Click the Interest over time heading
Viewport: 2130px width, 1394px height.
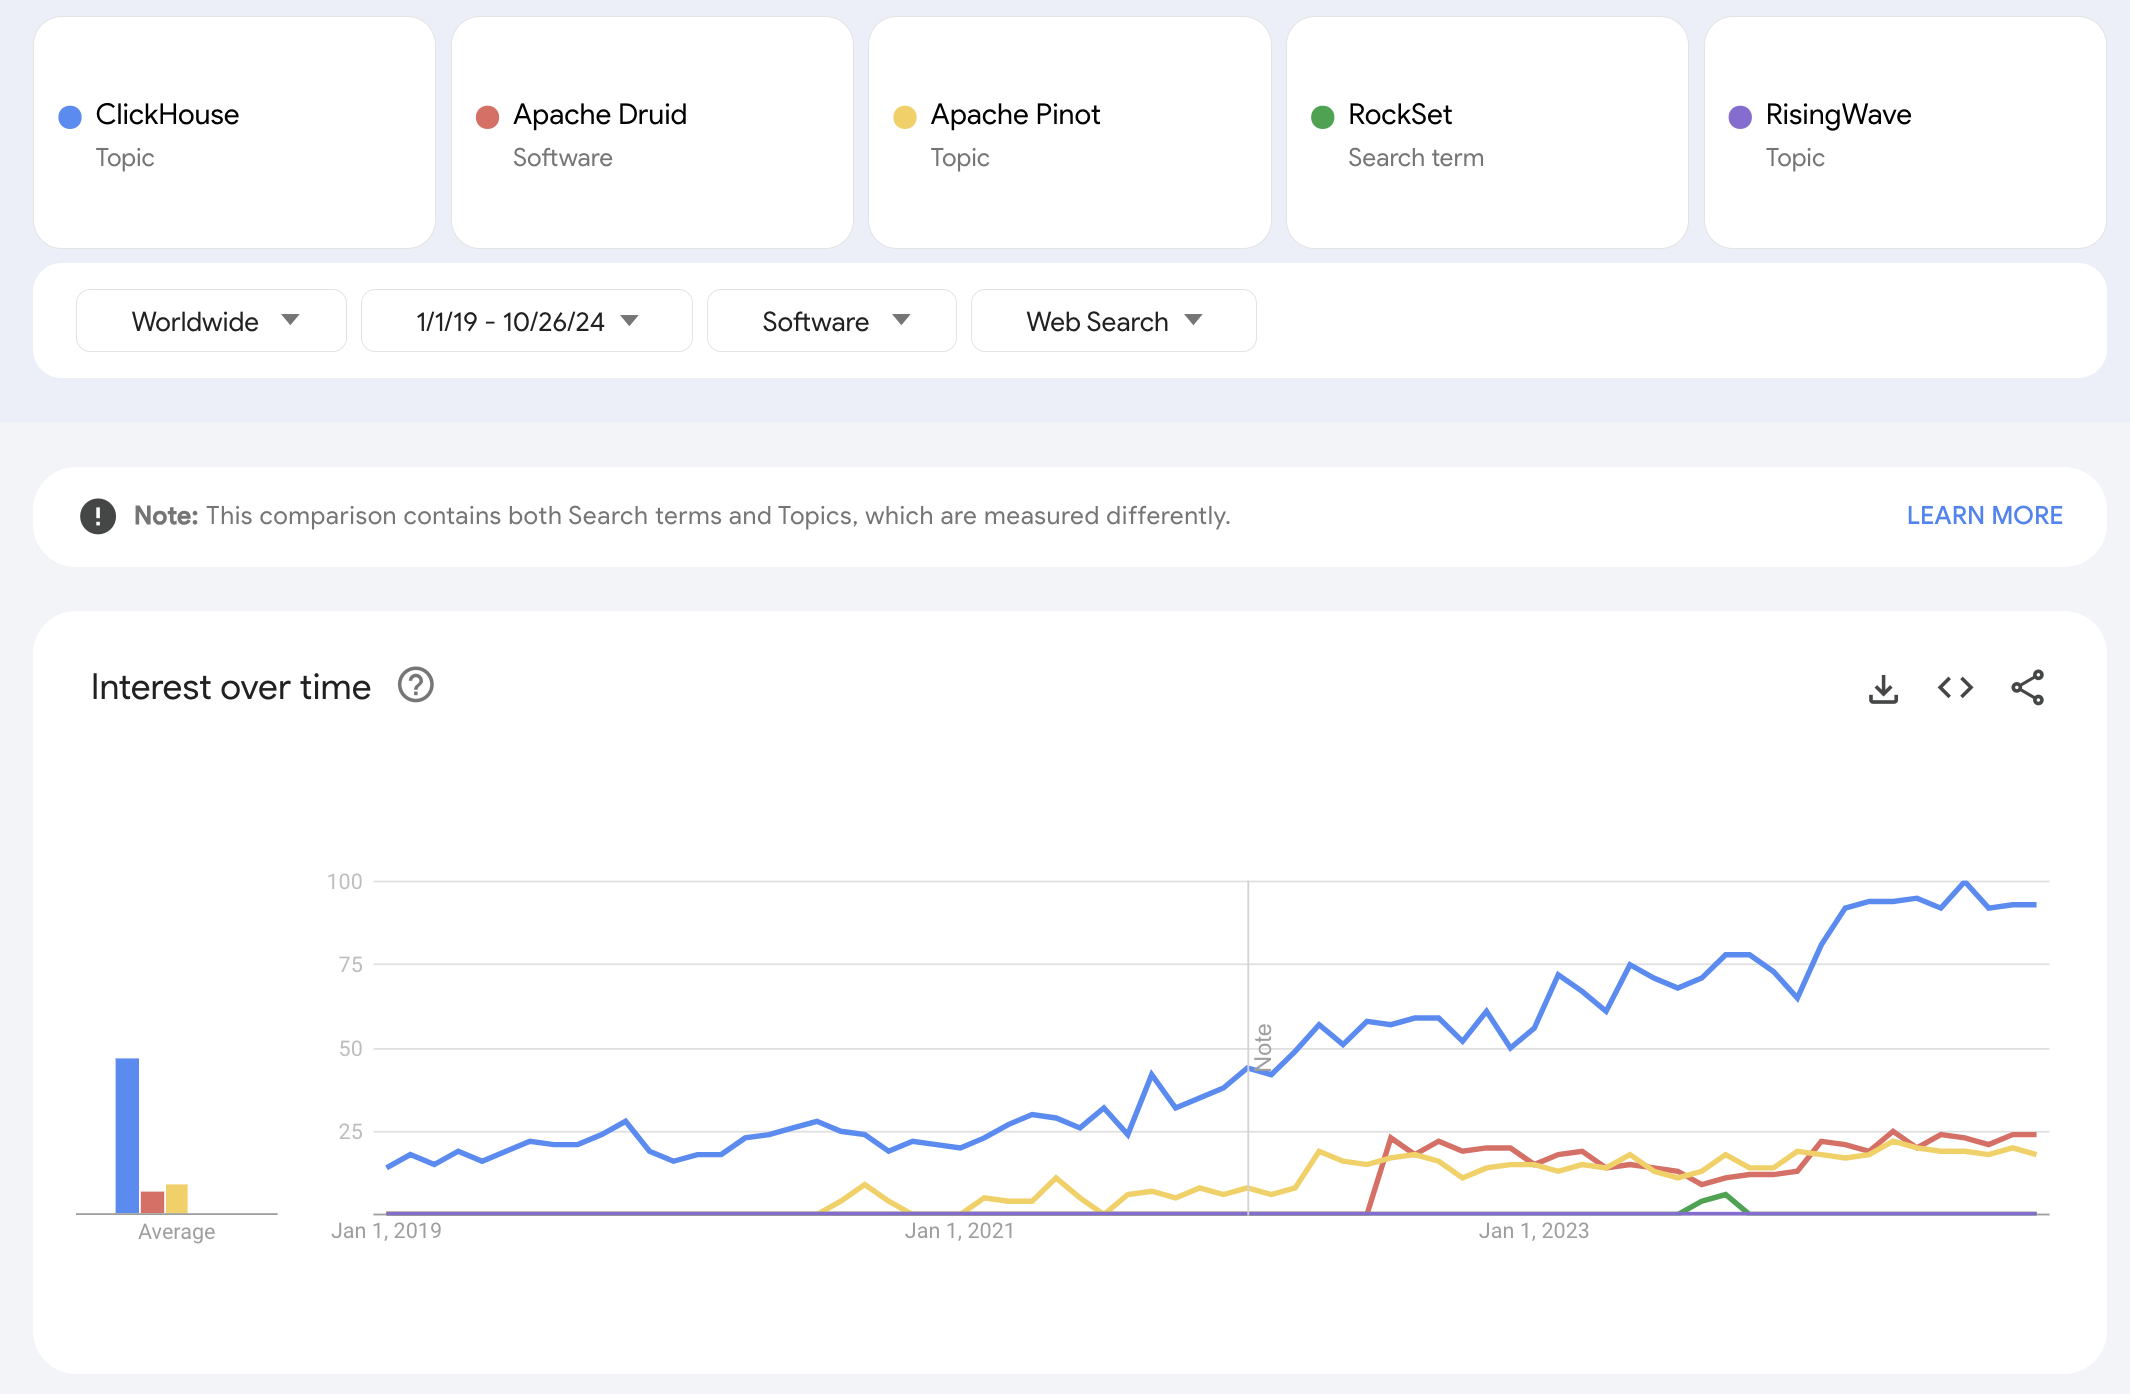tap(231, 687)
